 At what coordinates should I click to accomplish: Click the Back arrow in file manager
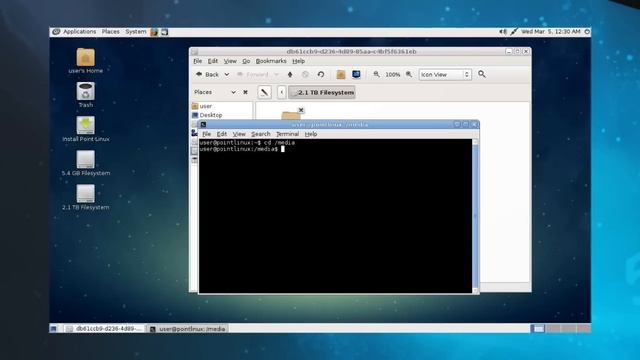pos(208,75)
